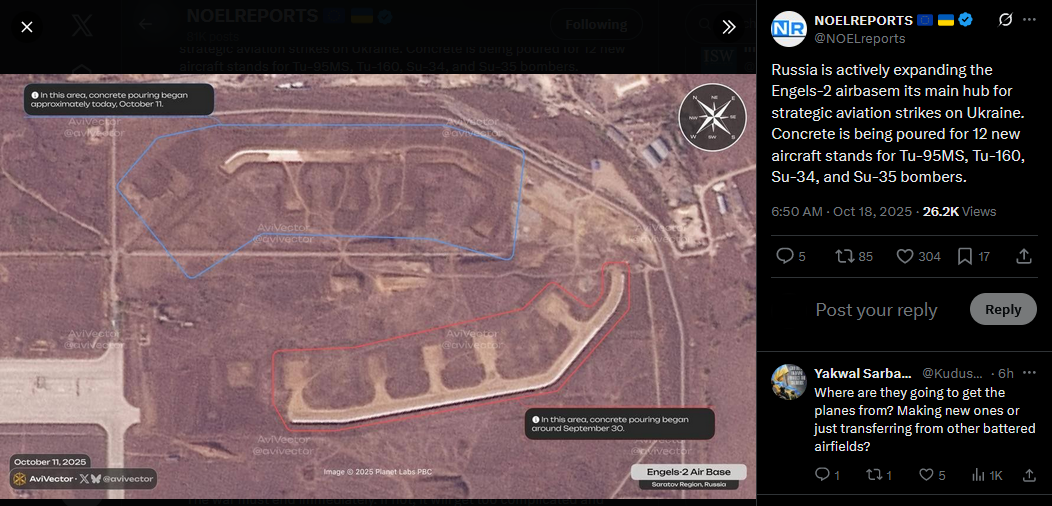Click the 6h timestamp on the comment
This screenshot has width=1052, height=506.
1006,373
